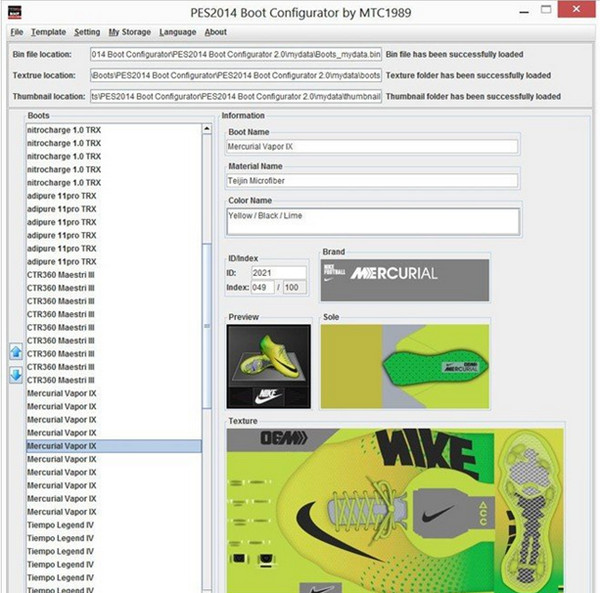
Task: Open the Setting menu
Action: pos(87,32)
